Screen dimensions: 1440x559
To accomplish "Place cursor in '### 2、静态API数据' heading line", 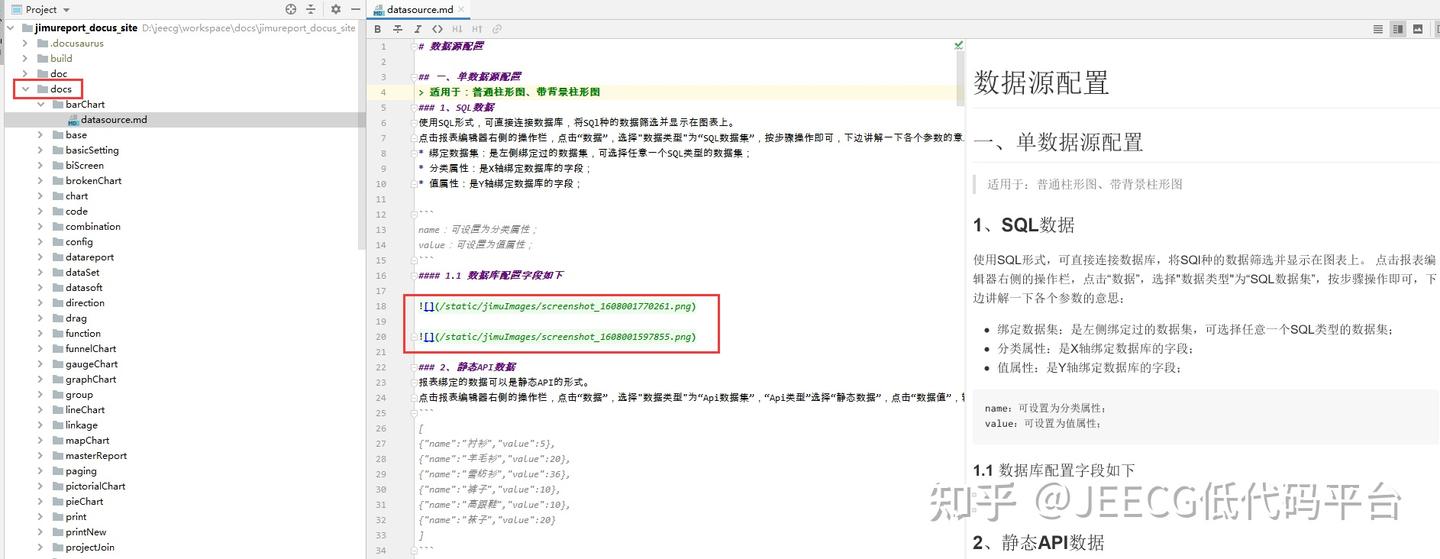I will click(468, 367).
